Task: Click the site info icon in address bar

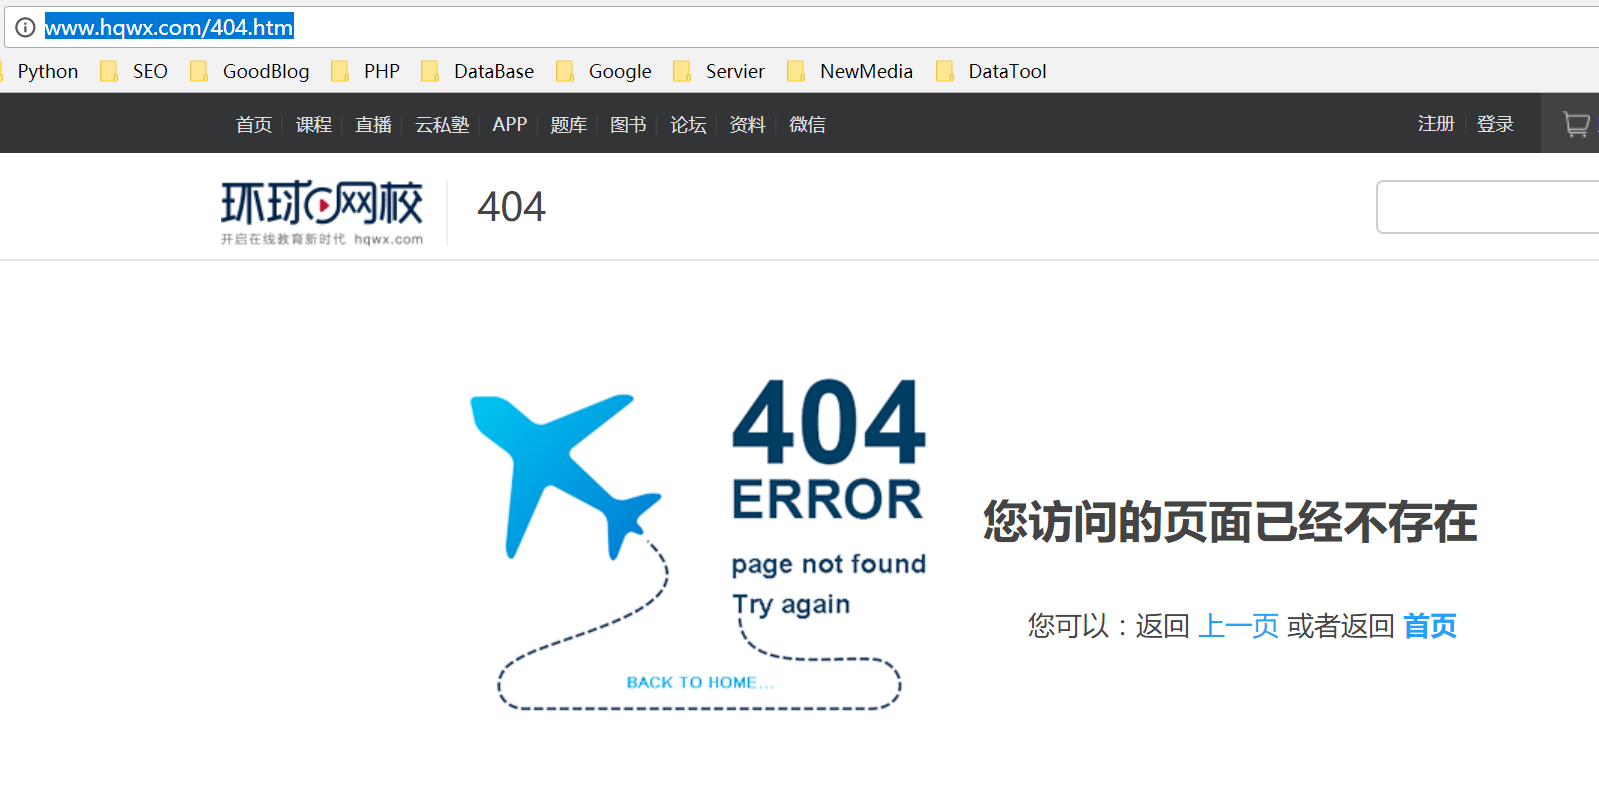Action: (x=26, y=28)
